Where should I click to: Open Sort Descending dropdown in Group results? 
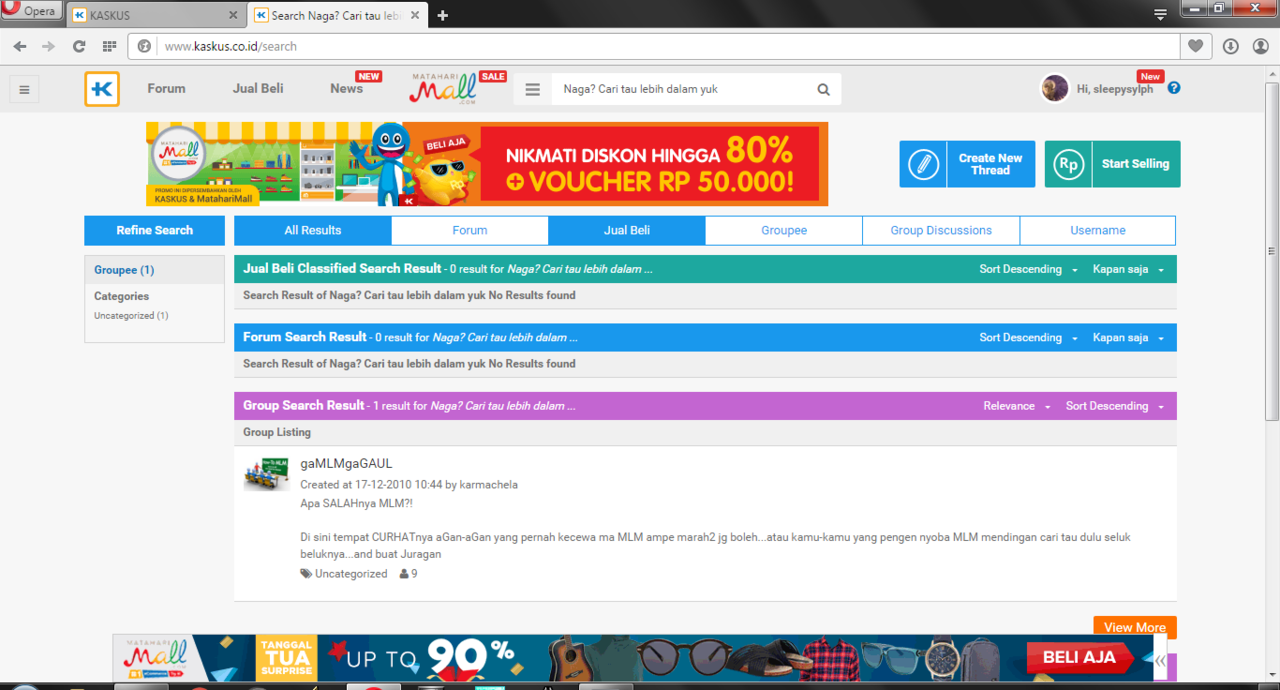[x=1115, y=406]
